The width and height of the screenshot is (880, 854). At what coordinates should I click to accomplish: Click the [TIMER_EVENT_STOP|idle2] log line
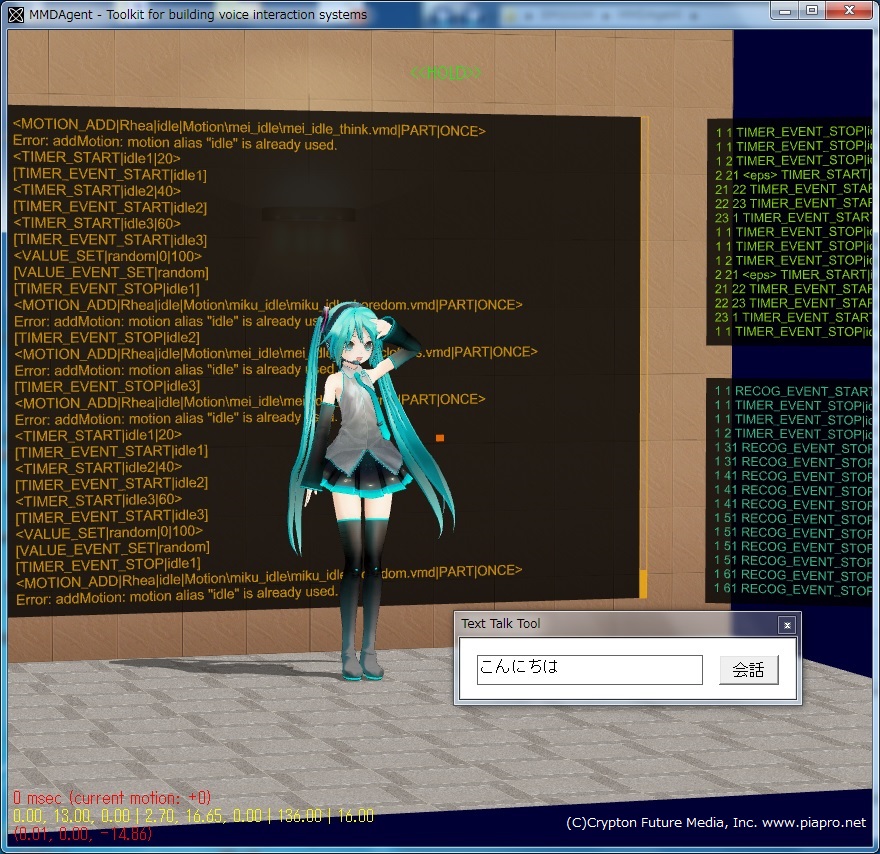[107, 337]
